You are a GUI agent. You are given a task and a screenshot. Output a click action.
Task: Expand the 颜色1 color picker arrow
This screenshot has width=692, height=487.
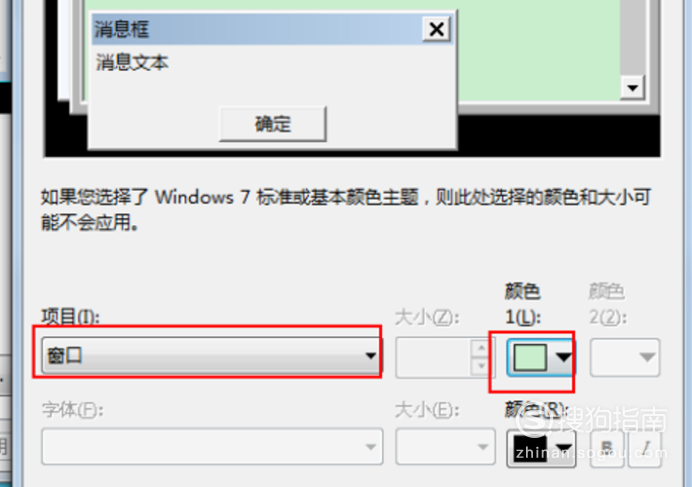tap(563, 357)
